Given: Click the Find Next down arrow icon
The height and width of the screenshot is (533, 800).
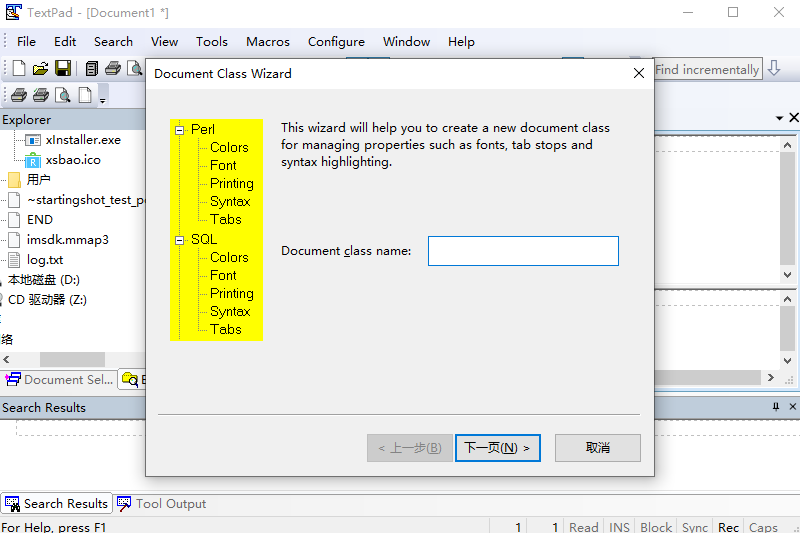Looking at the screenshot, I should [774, 69].
